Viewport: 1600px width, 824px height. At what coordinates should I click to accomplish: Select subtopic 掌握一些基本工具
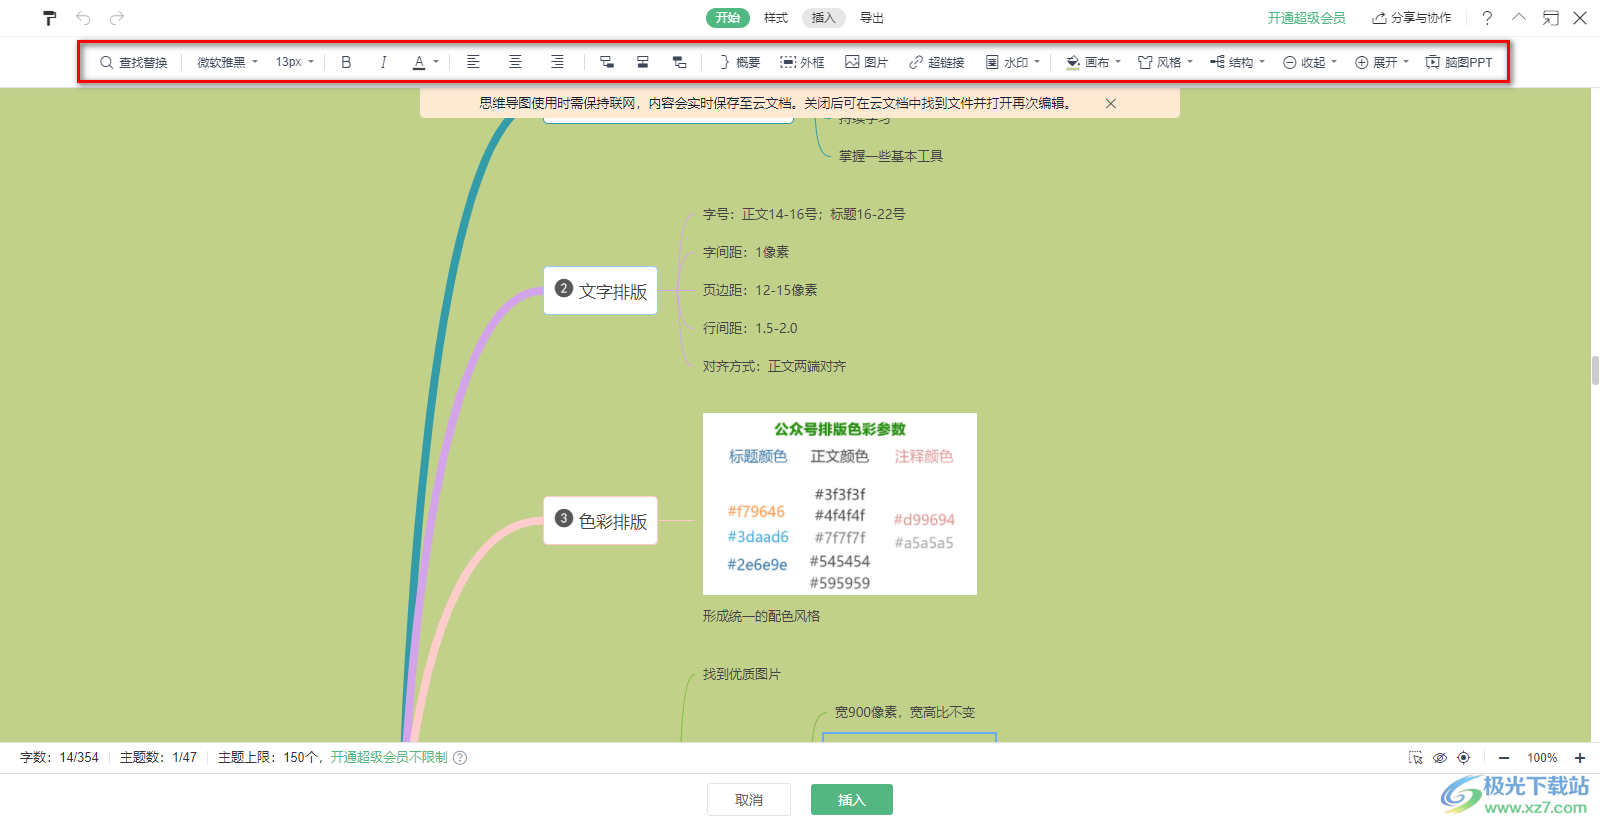[891, 156]
